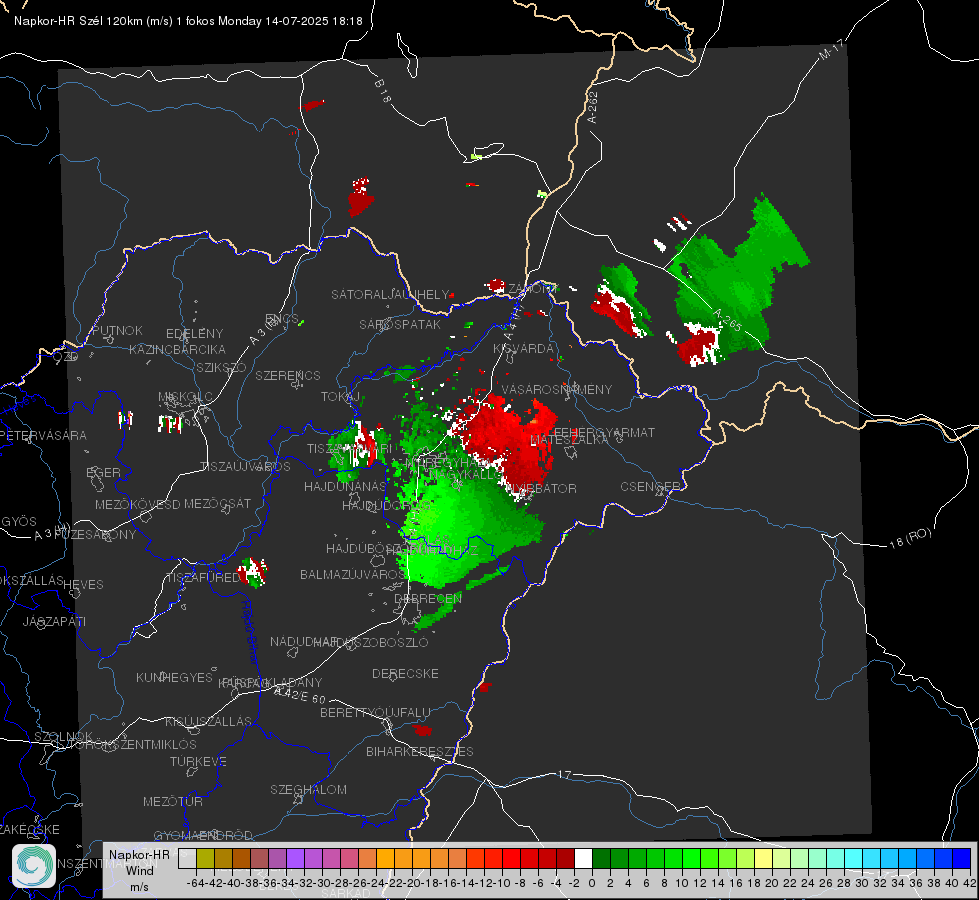979x900 pixels.
Task: Click the SZIKSZÓ town label
Action: click(222, 367)
